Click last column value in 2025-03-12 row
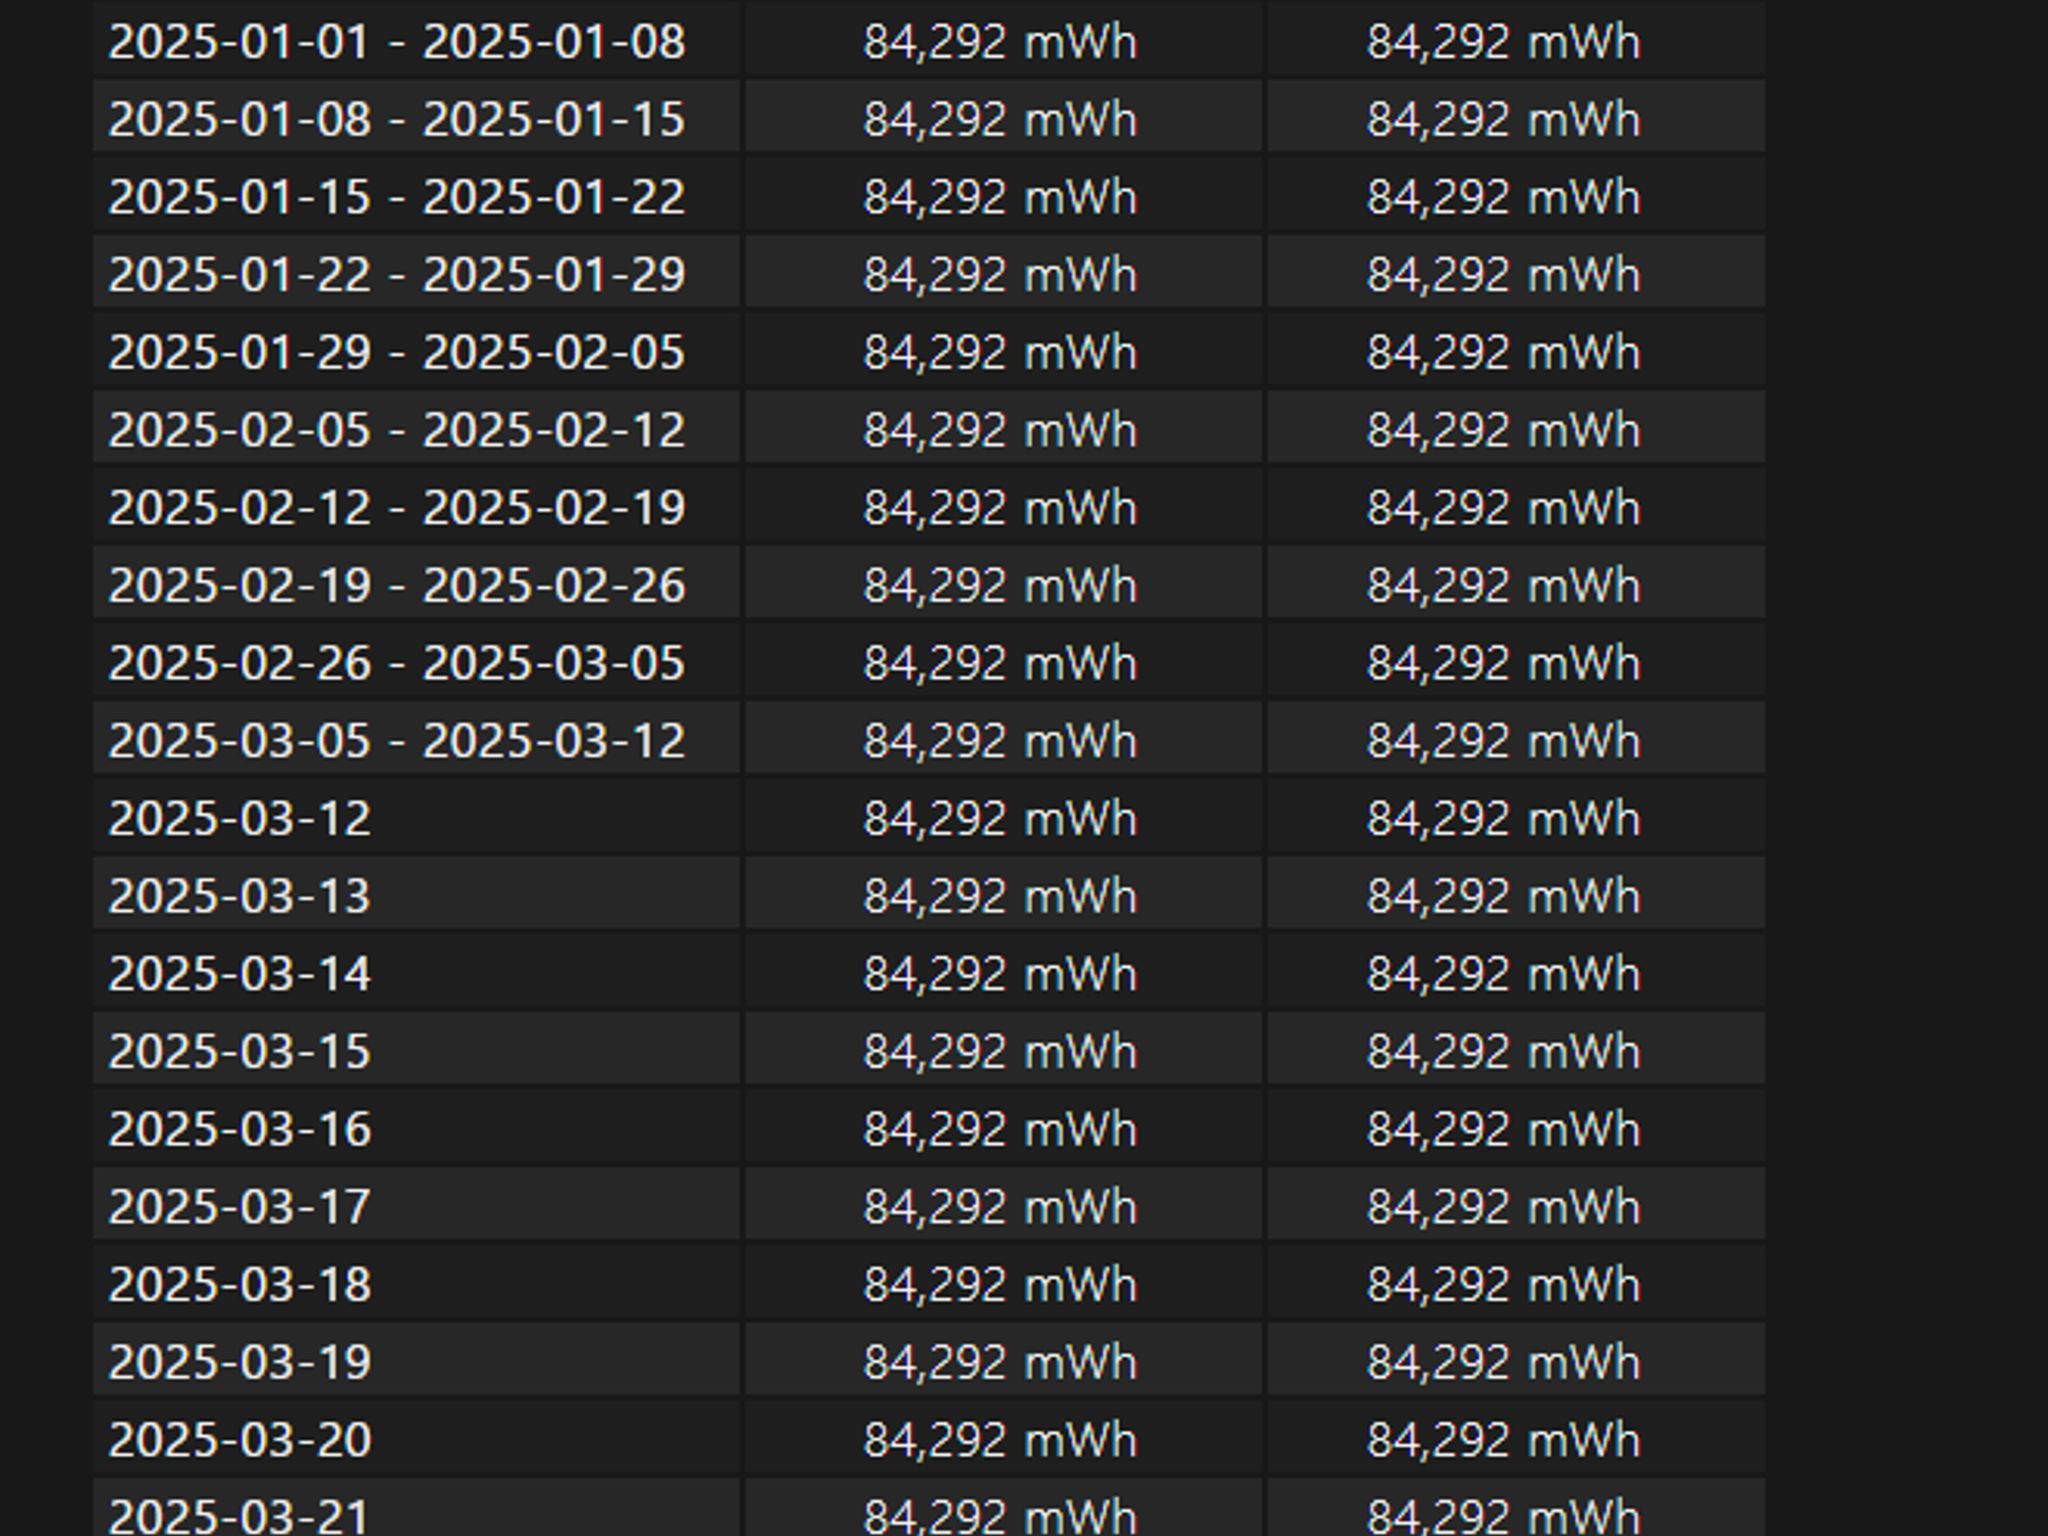This screenshot has width=2048, height=1536. coord(1504,818)
